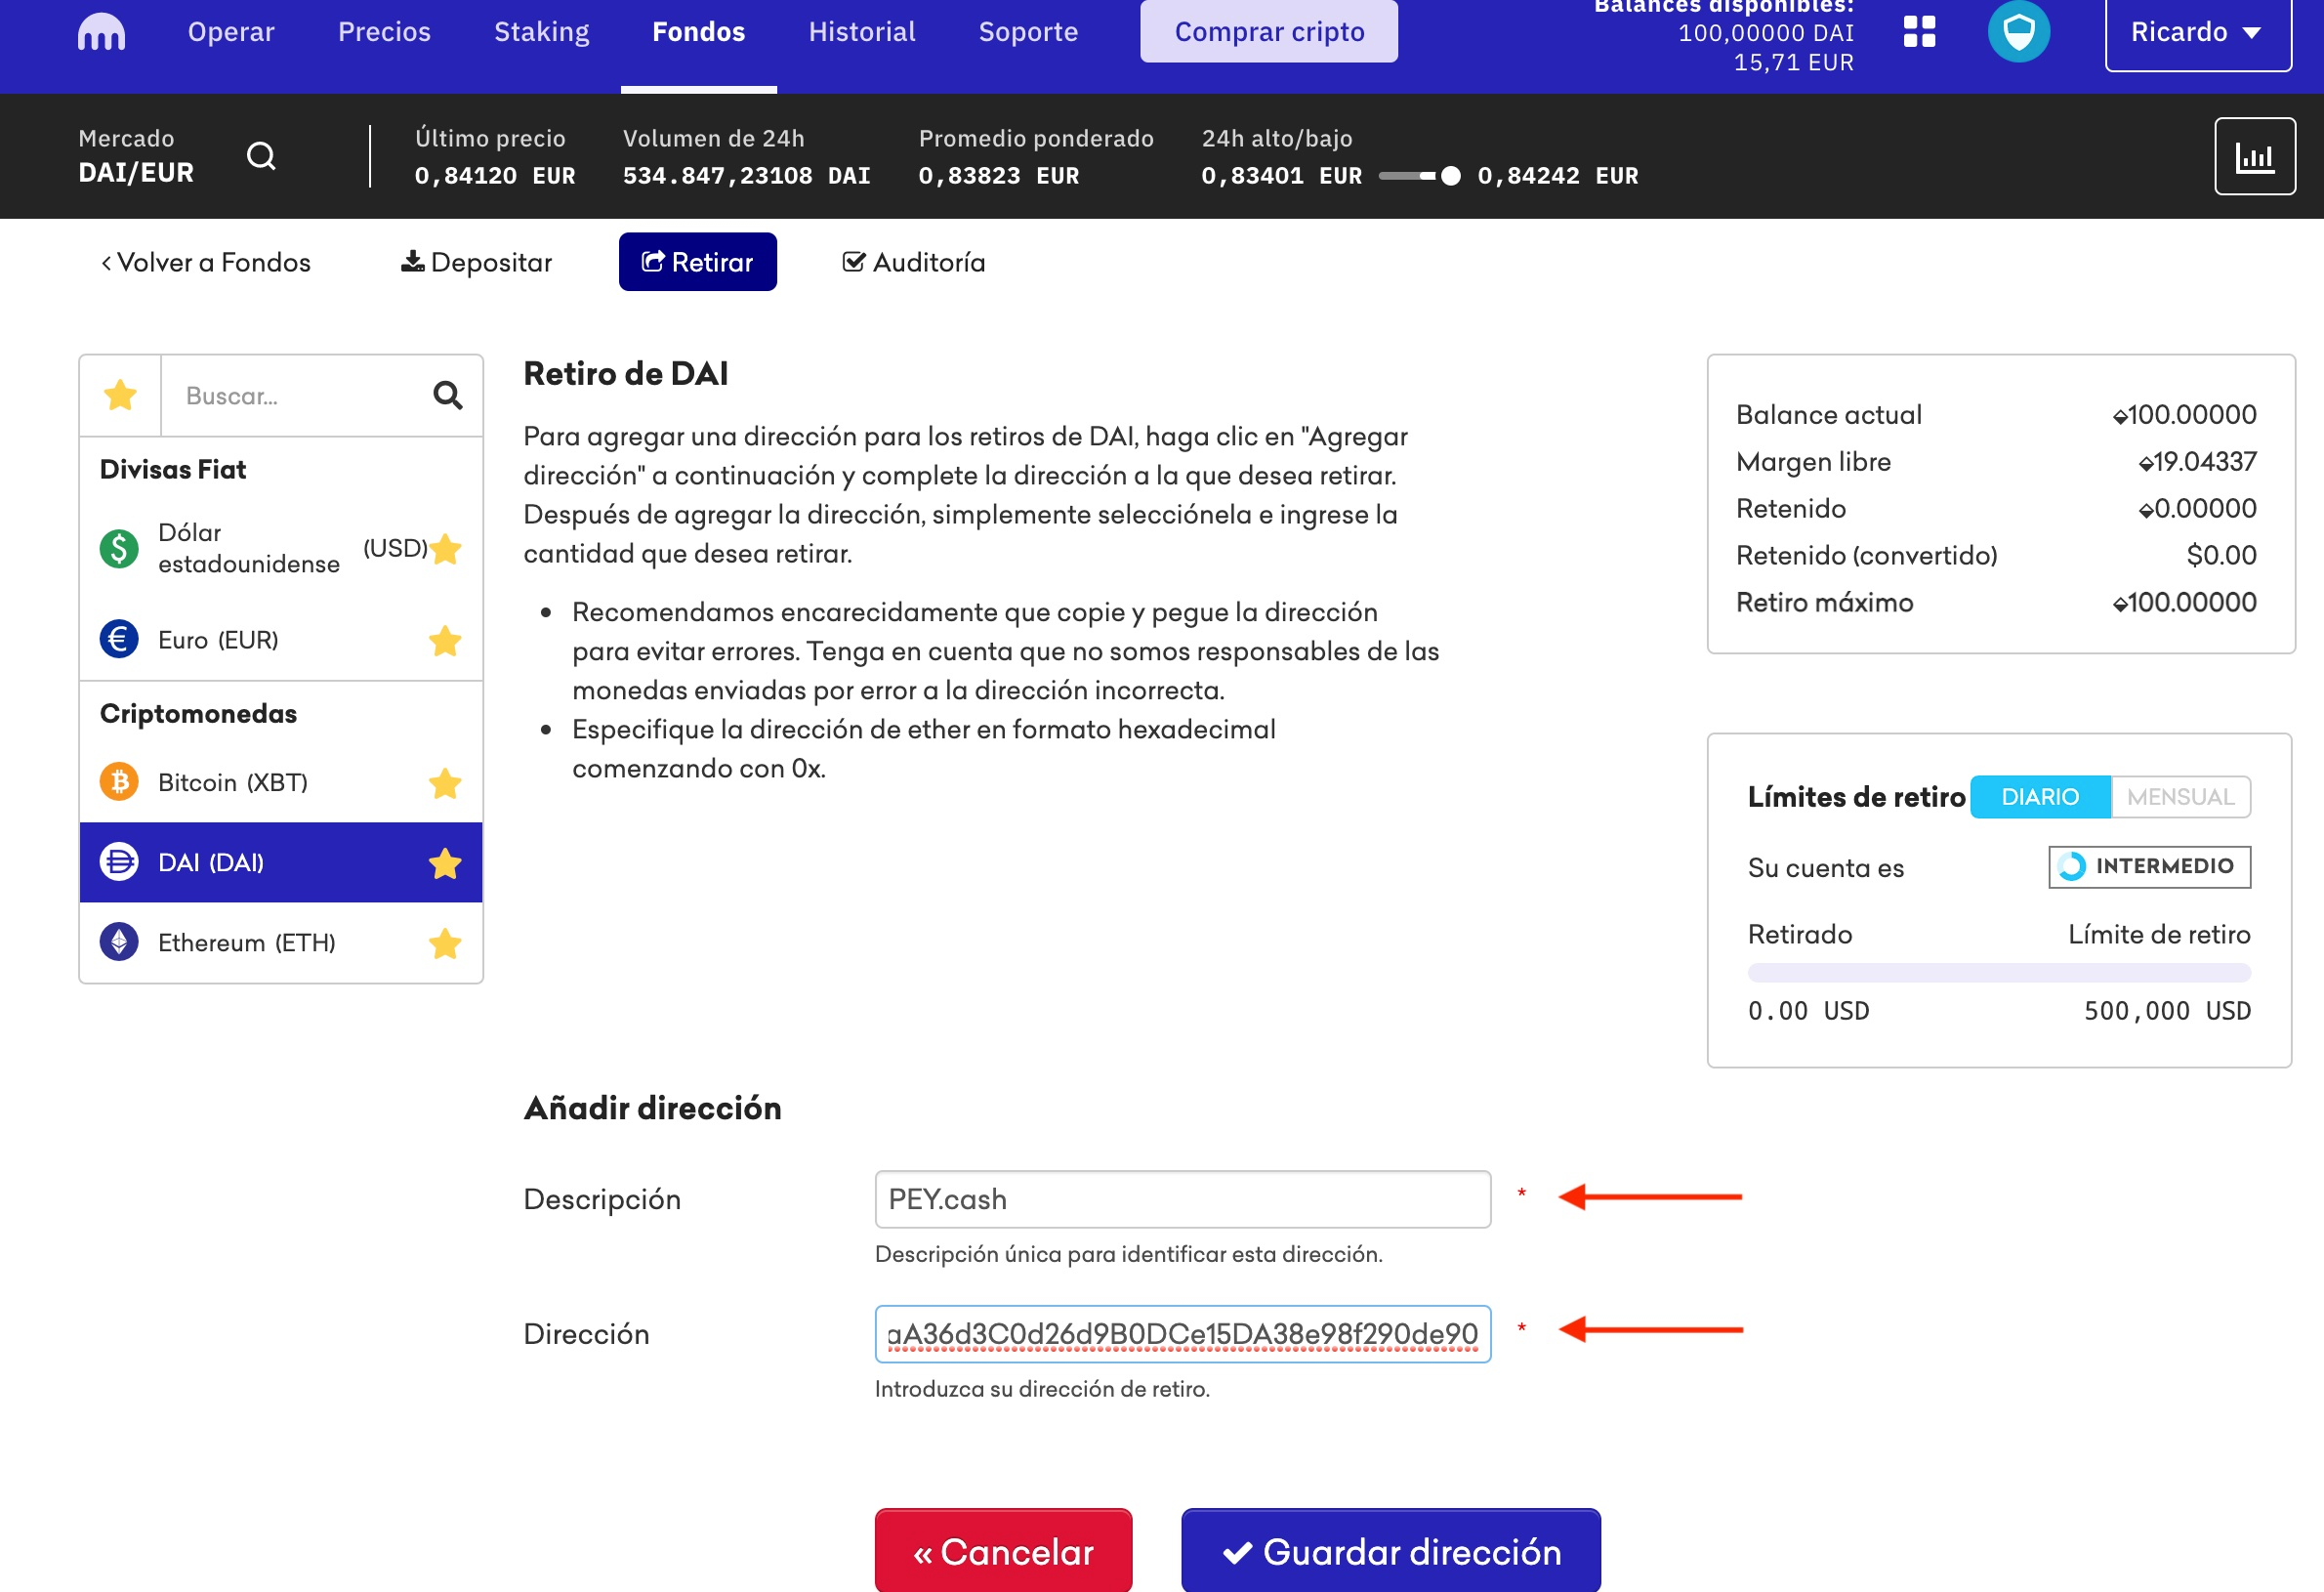Open the chart view icon

point(2254,156)
